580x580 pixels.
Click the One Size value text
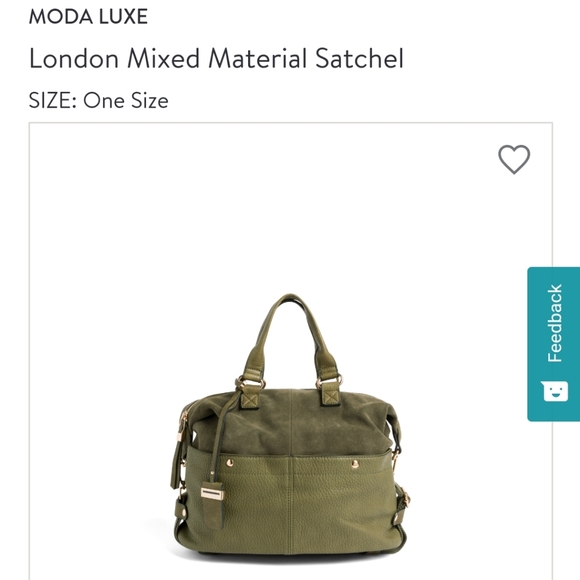pyautogui.click(x=126, y=100)
